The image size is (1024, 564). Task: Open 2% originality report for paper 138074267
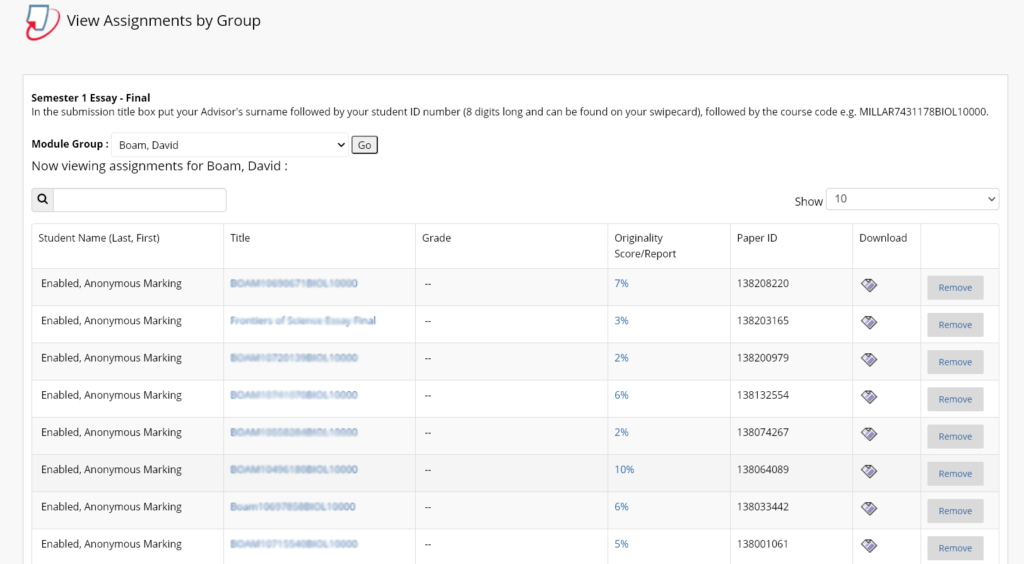[621, 432]
